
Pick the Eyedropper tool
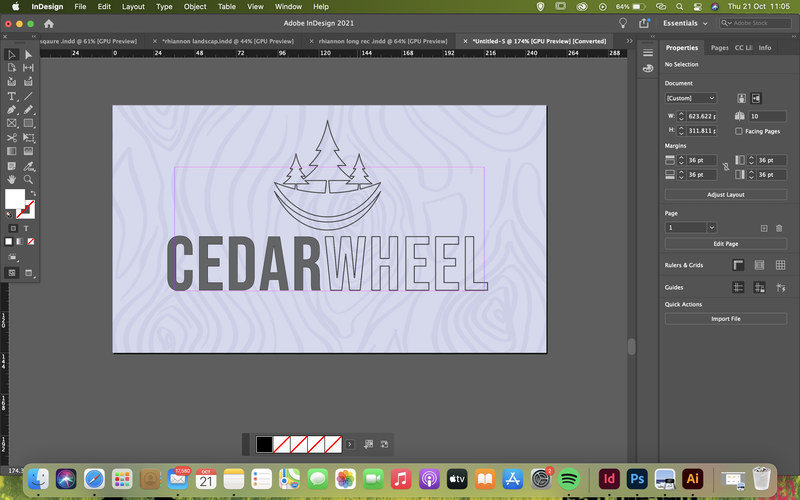(x=29, y=166)
